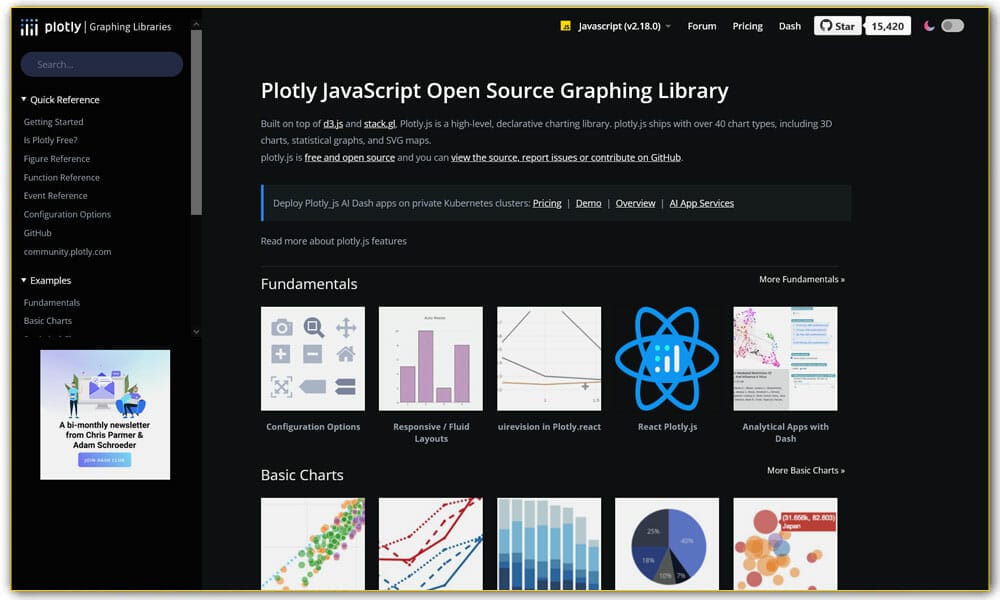Toggle the dark mode switch
This screenshot has height=600, width=1000.
tap(952, 26)
